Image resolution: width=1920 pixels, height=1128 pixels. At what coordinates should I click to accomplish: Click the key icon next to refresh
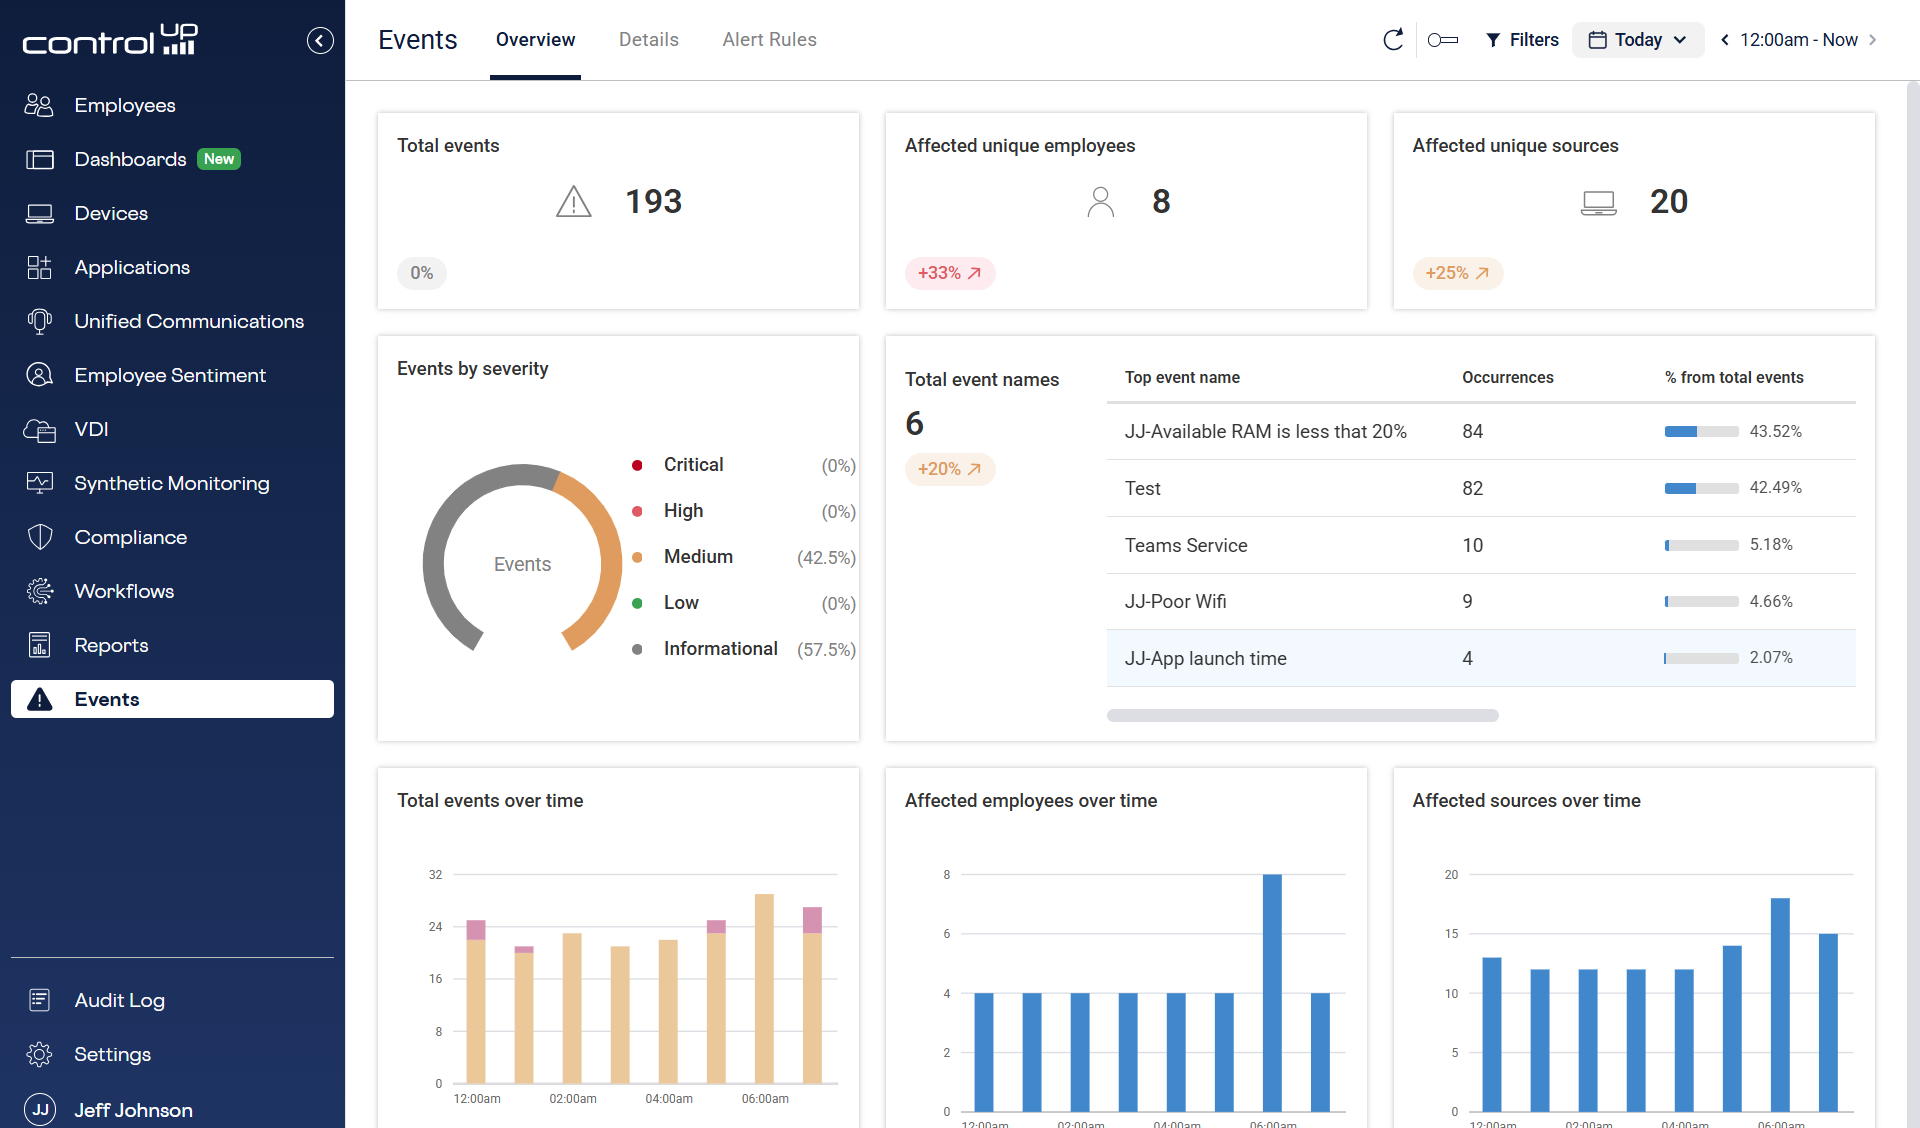coord(1443,40)
